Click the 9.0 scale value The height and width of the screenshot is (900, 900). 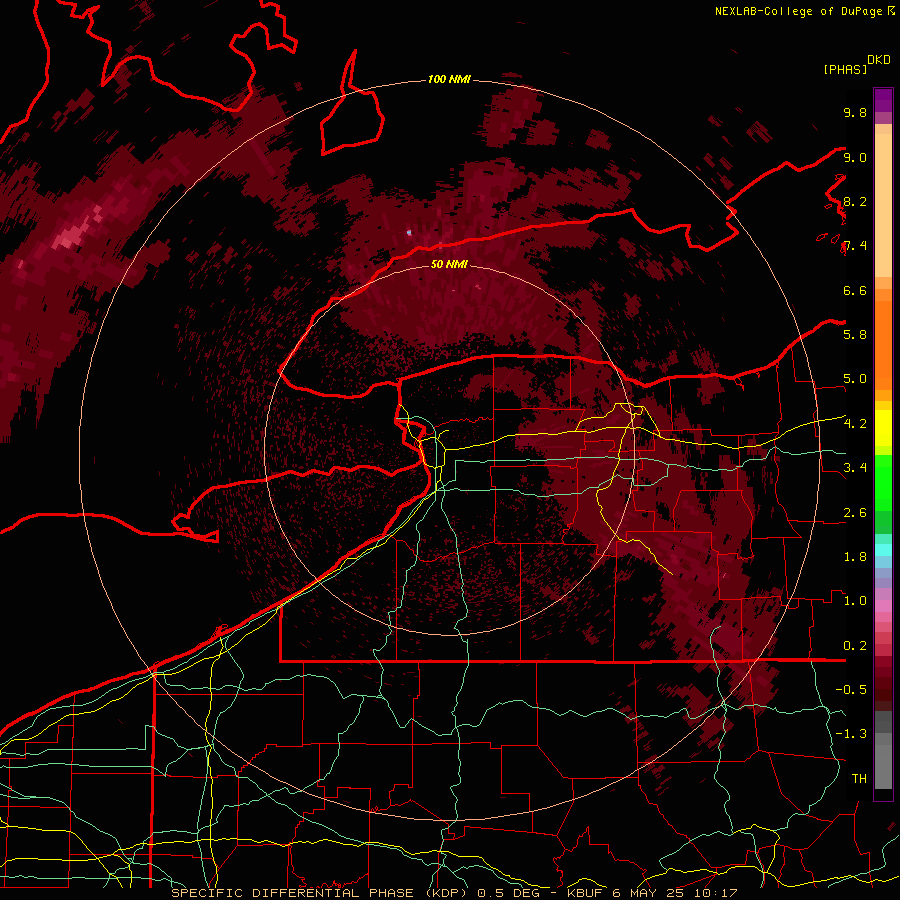click(855, 157)
